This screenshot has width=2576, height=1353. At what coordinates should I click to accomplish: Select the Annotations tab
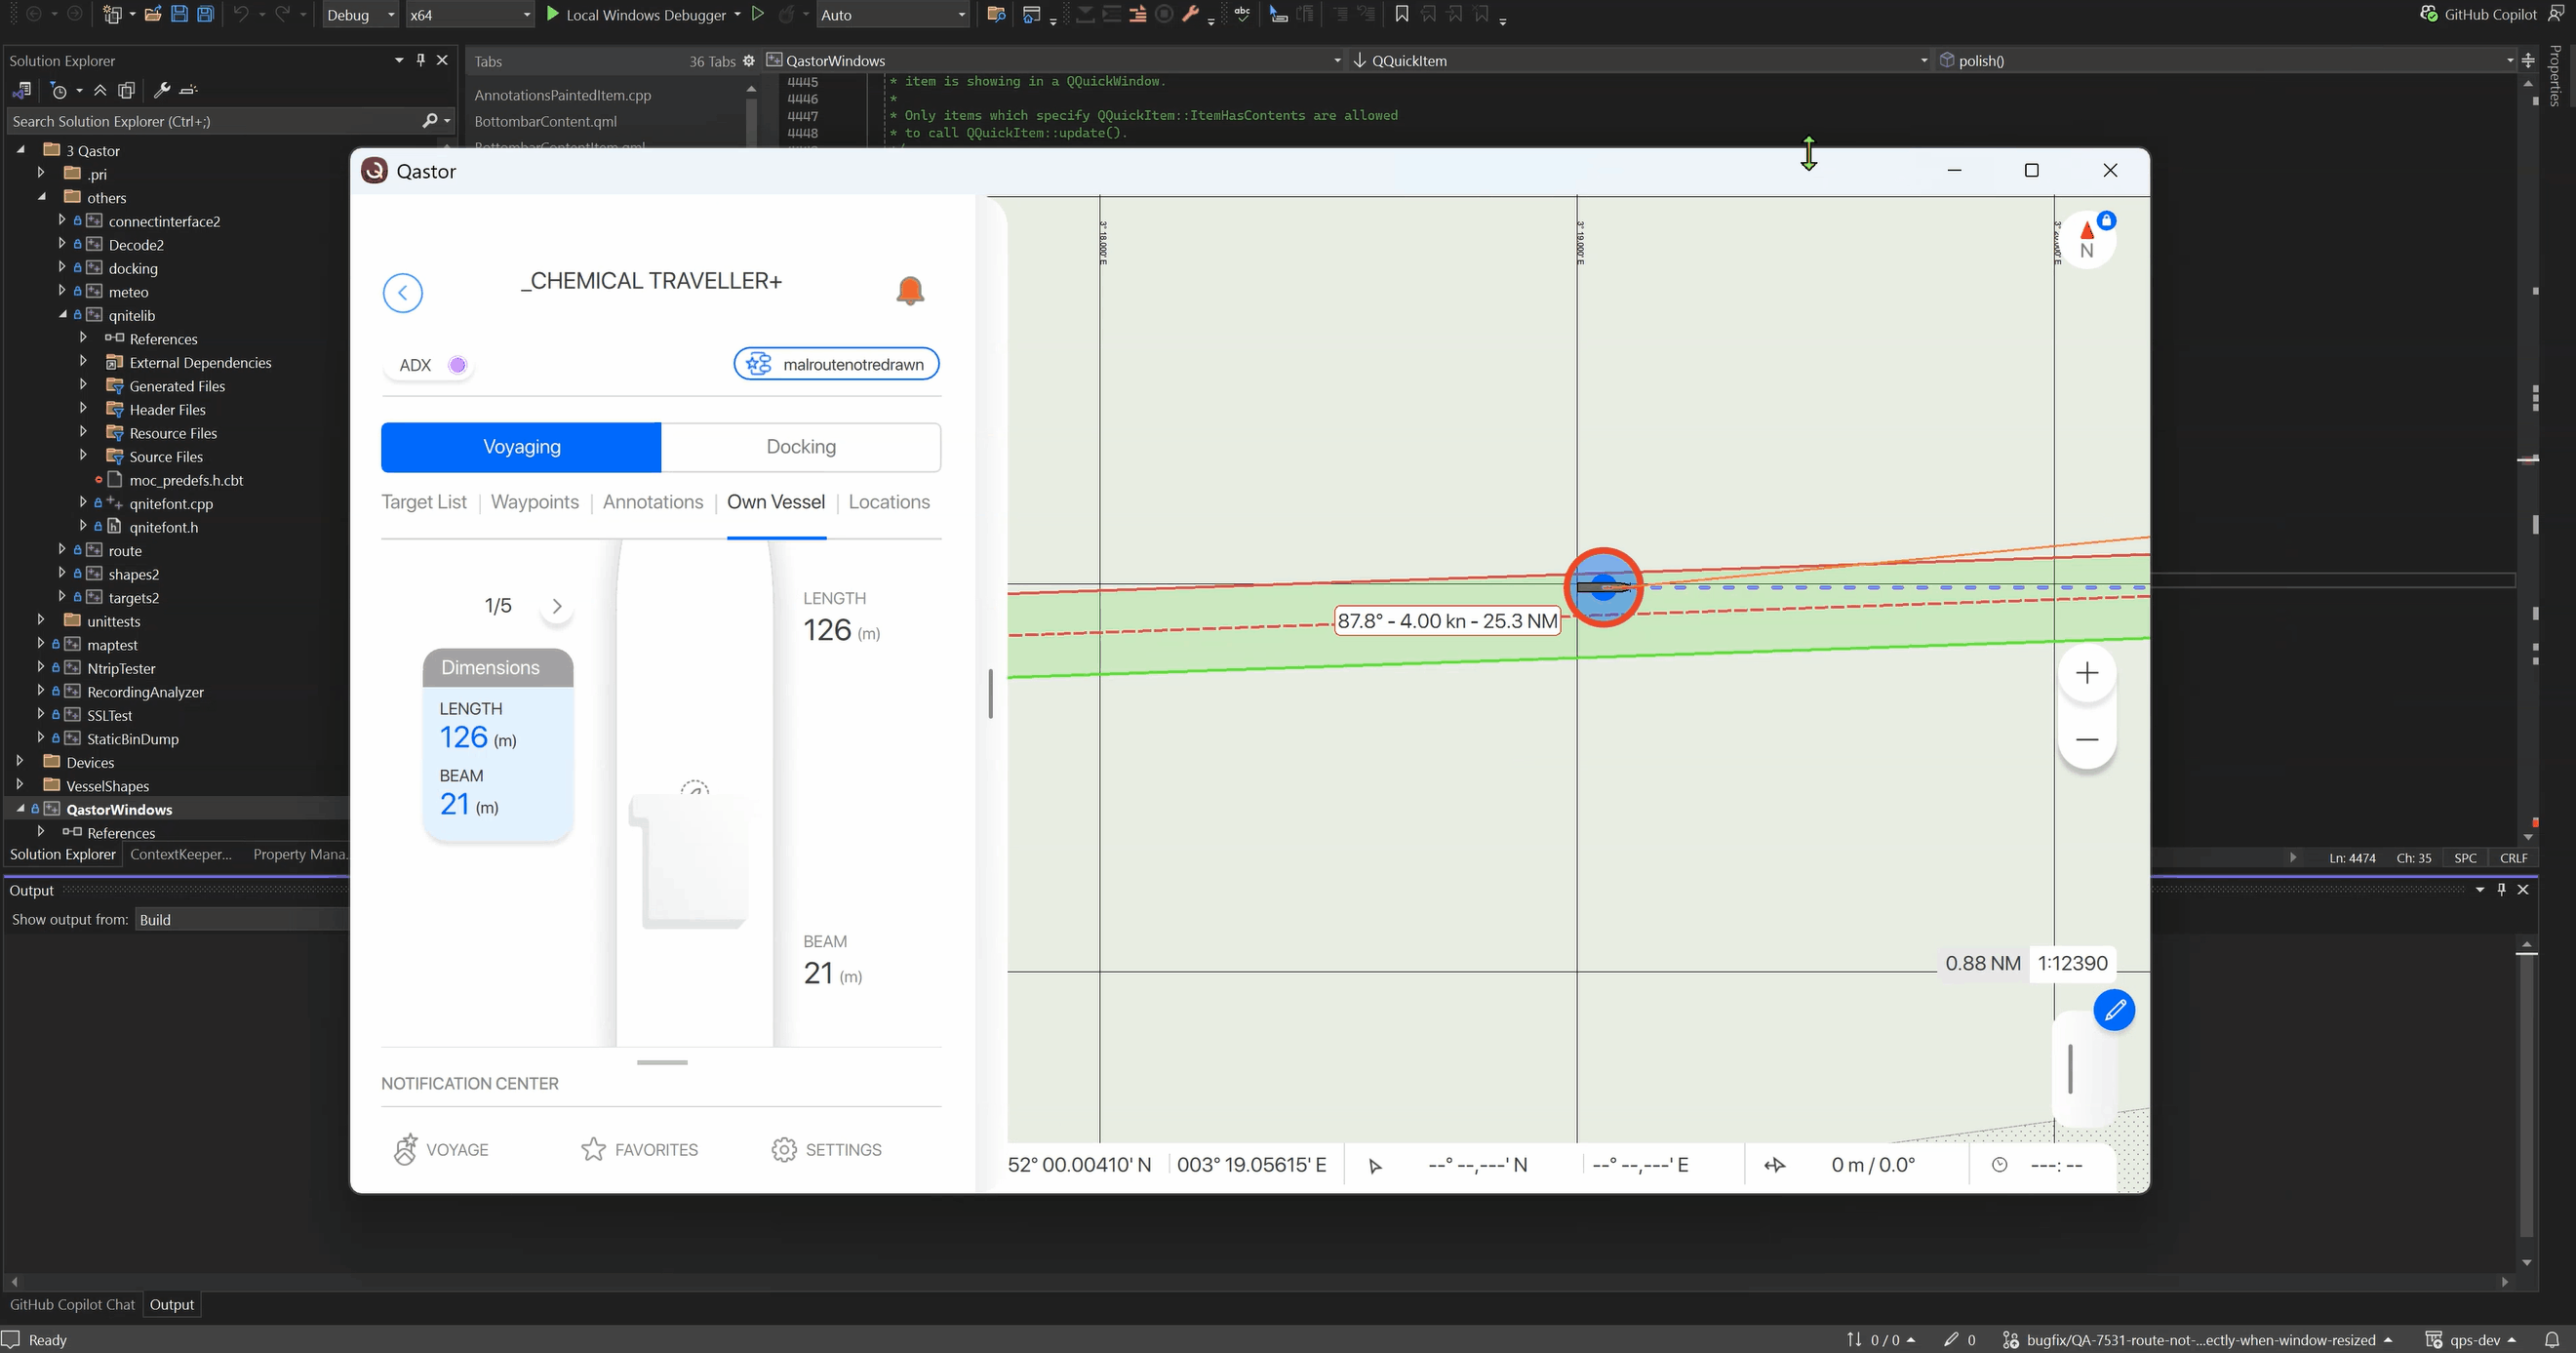pyautogui.click(x=653, y=502)
